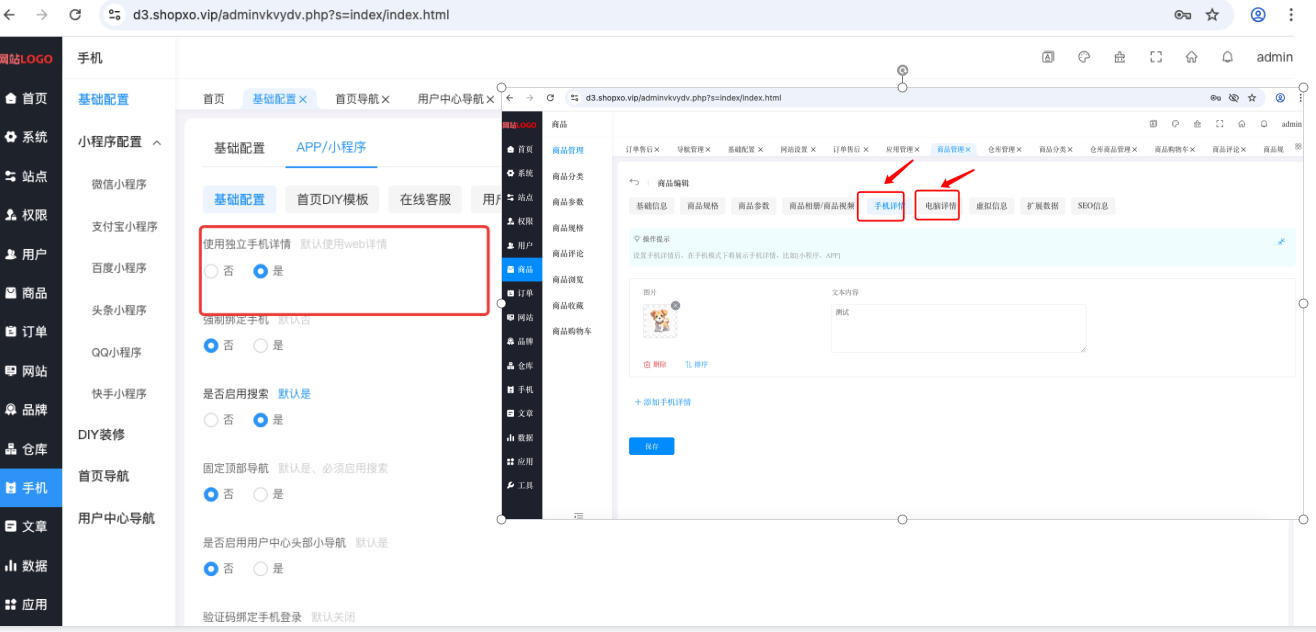Open the language translate icon in admin header
The width and height of the screenshot is (1316, 632).
point(1048,57)
